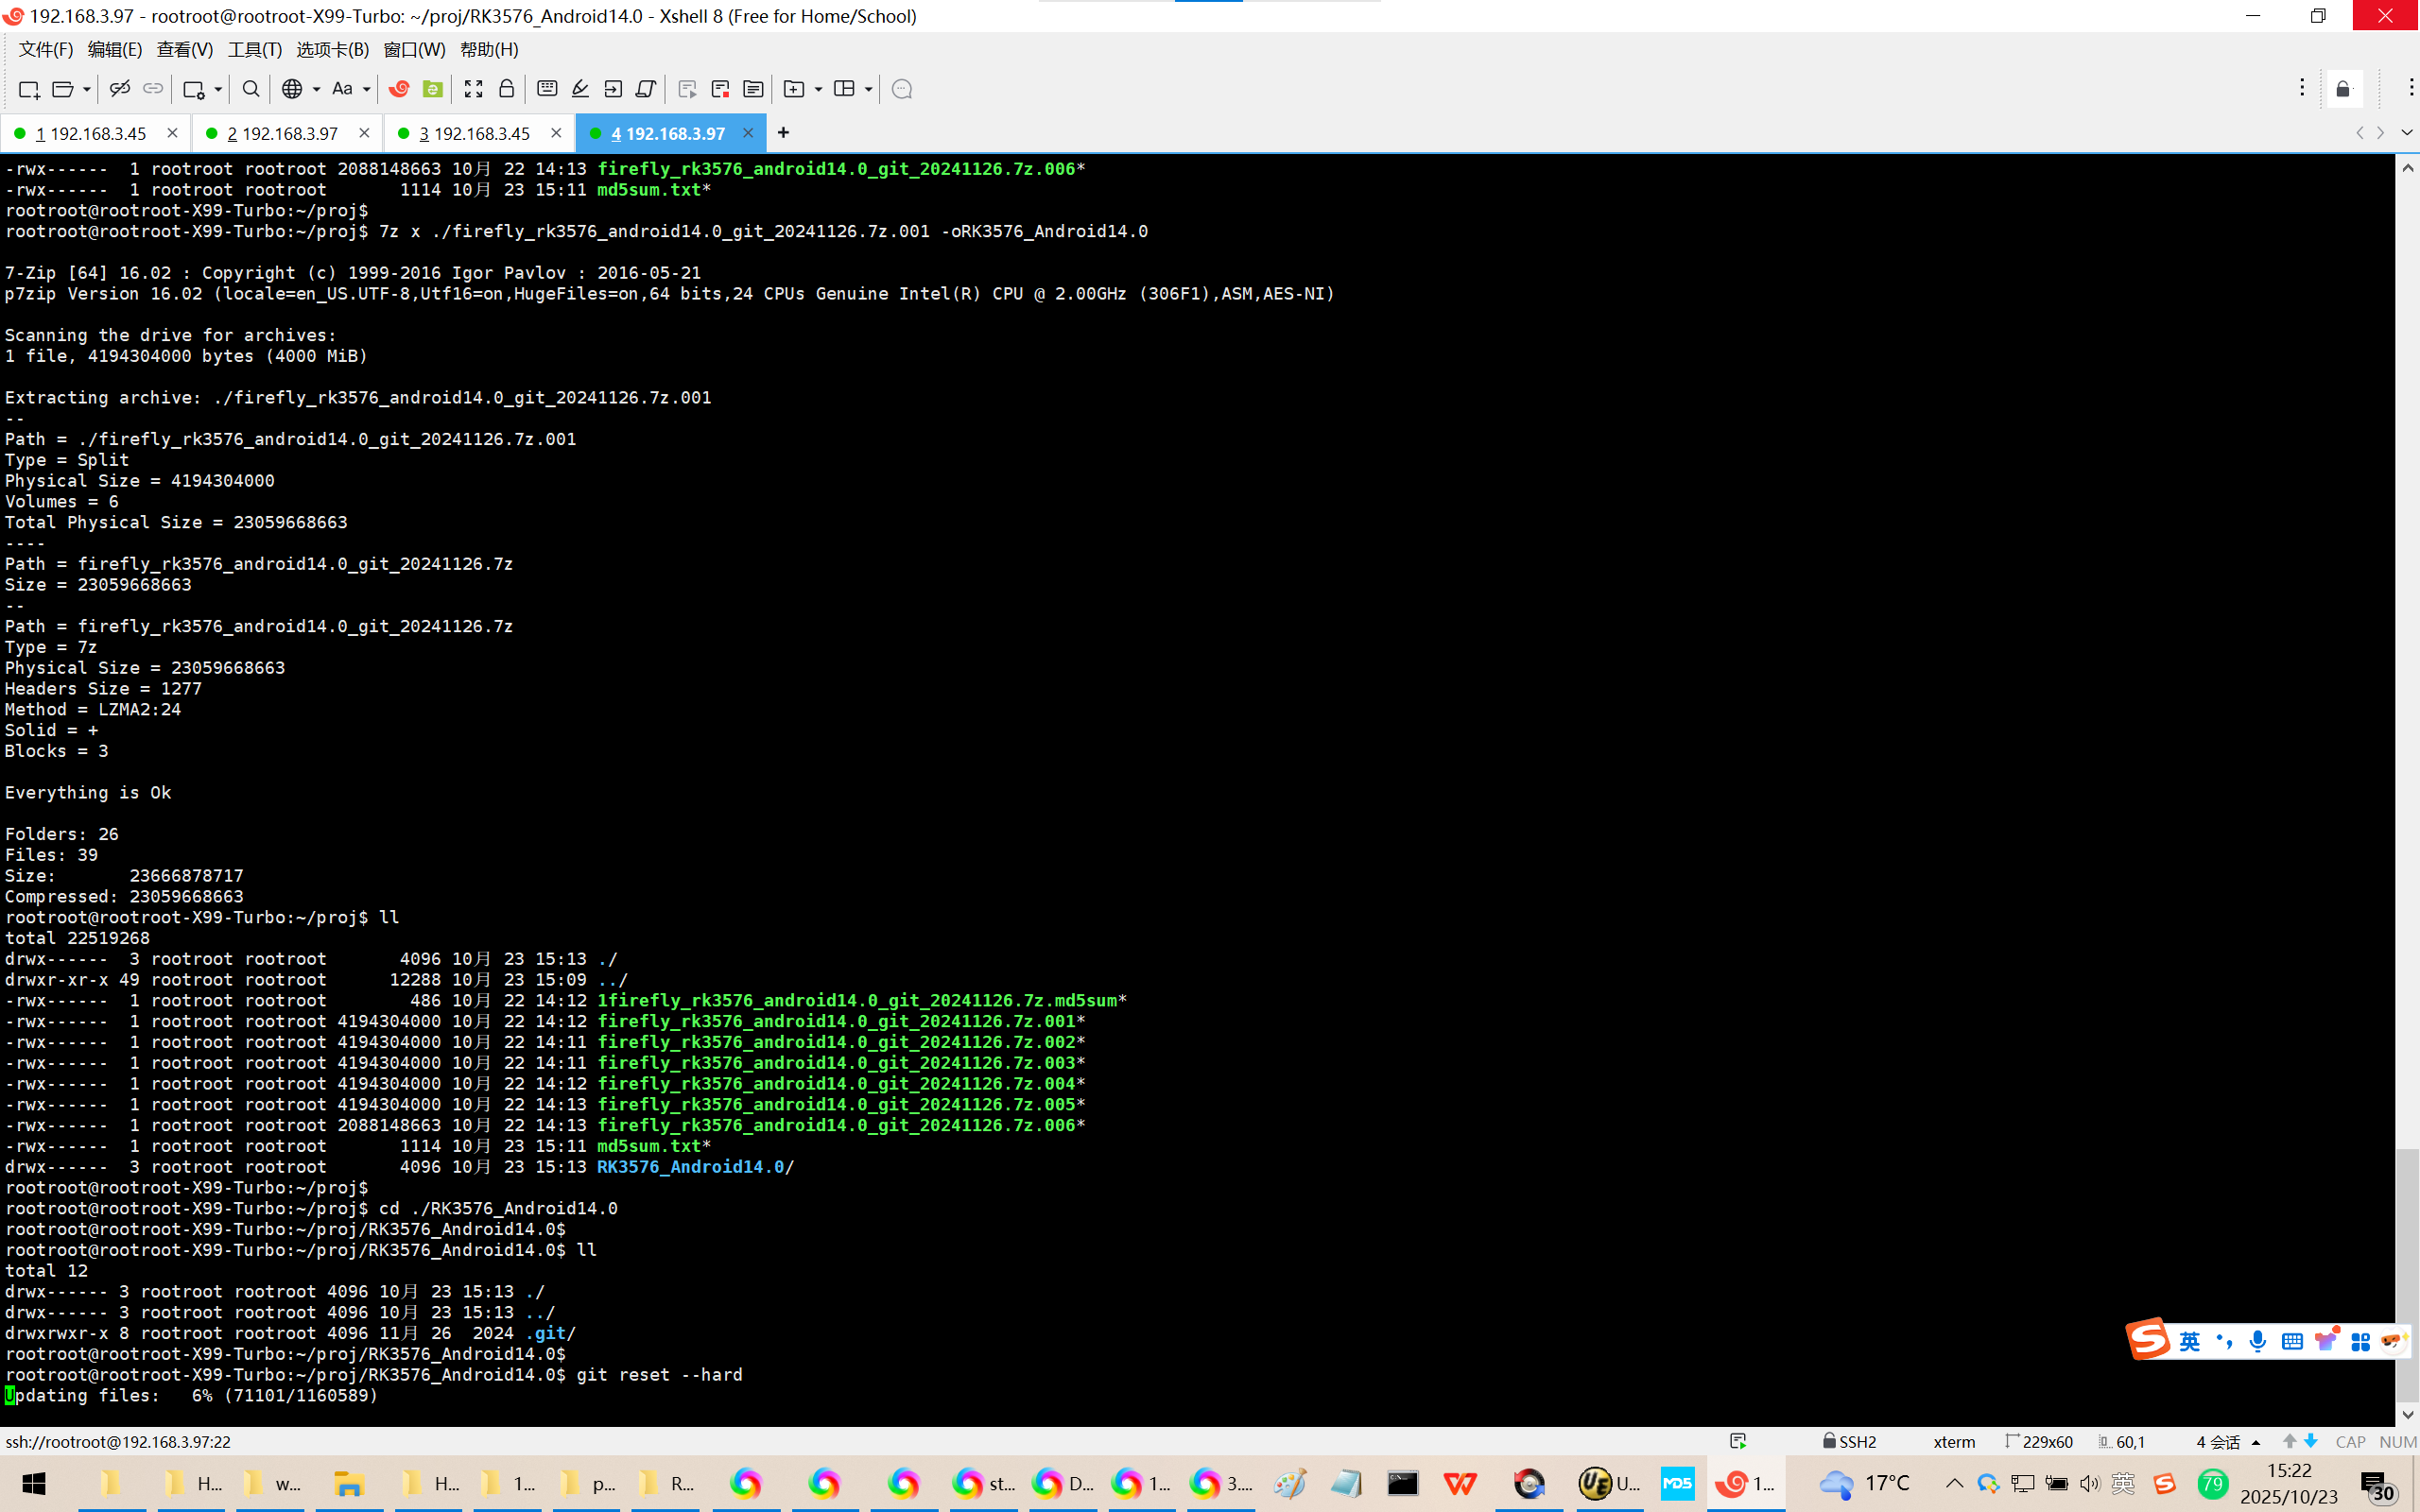Open the 工具(T) menu
This screenshot has width=2420, height=1512.
click(254, 49)
